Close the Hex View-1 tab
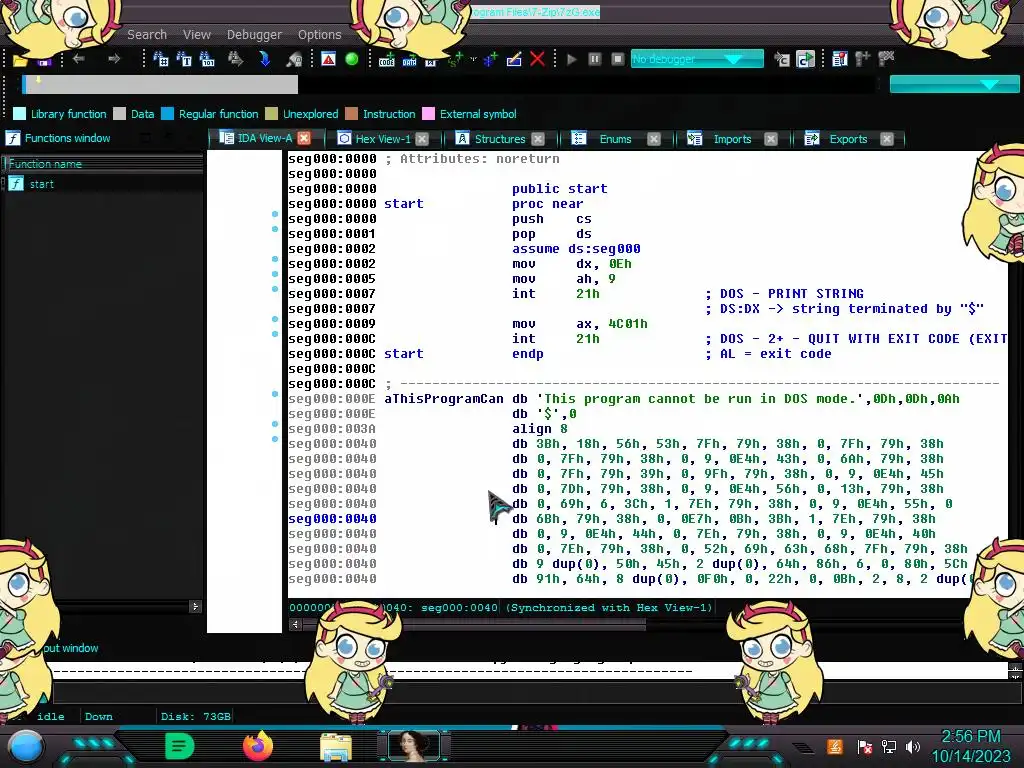 click(423, 138)
